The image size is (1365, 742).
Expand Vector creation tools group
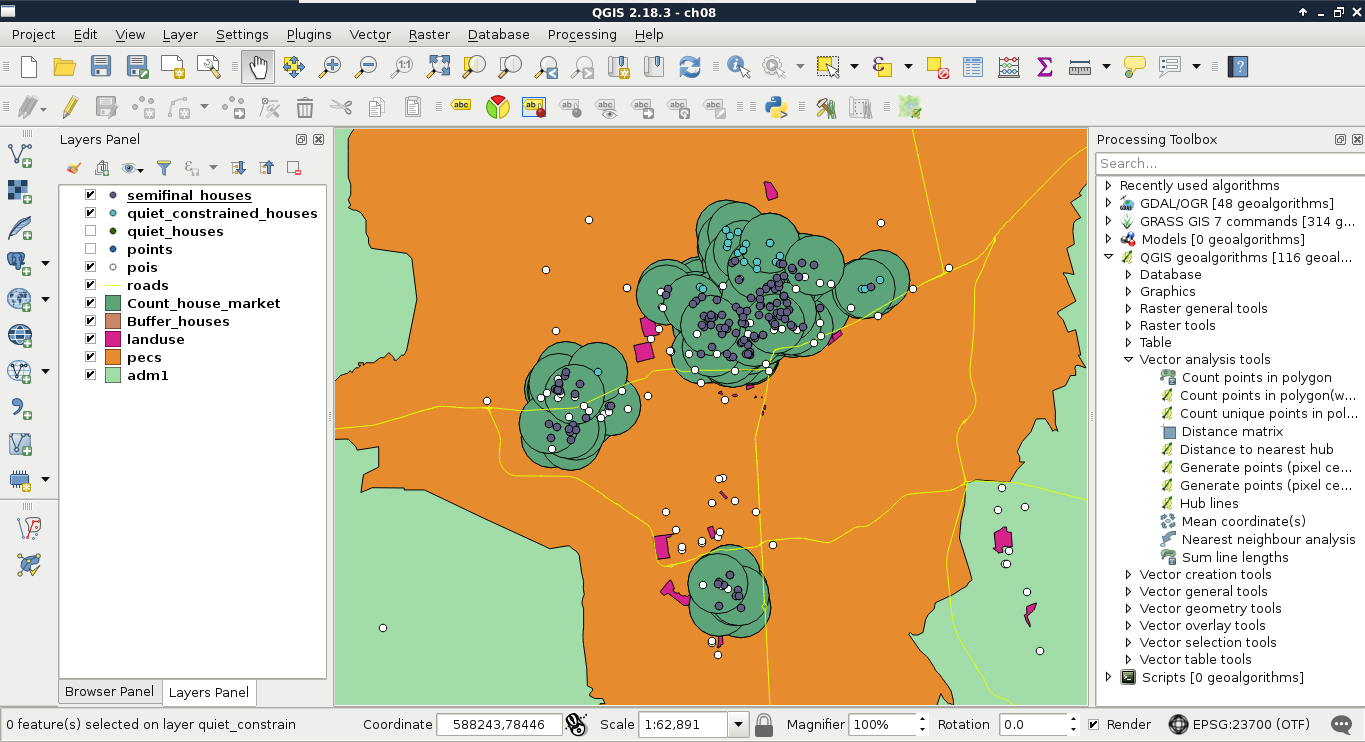tap(1129, 575)
